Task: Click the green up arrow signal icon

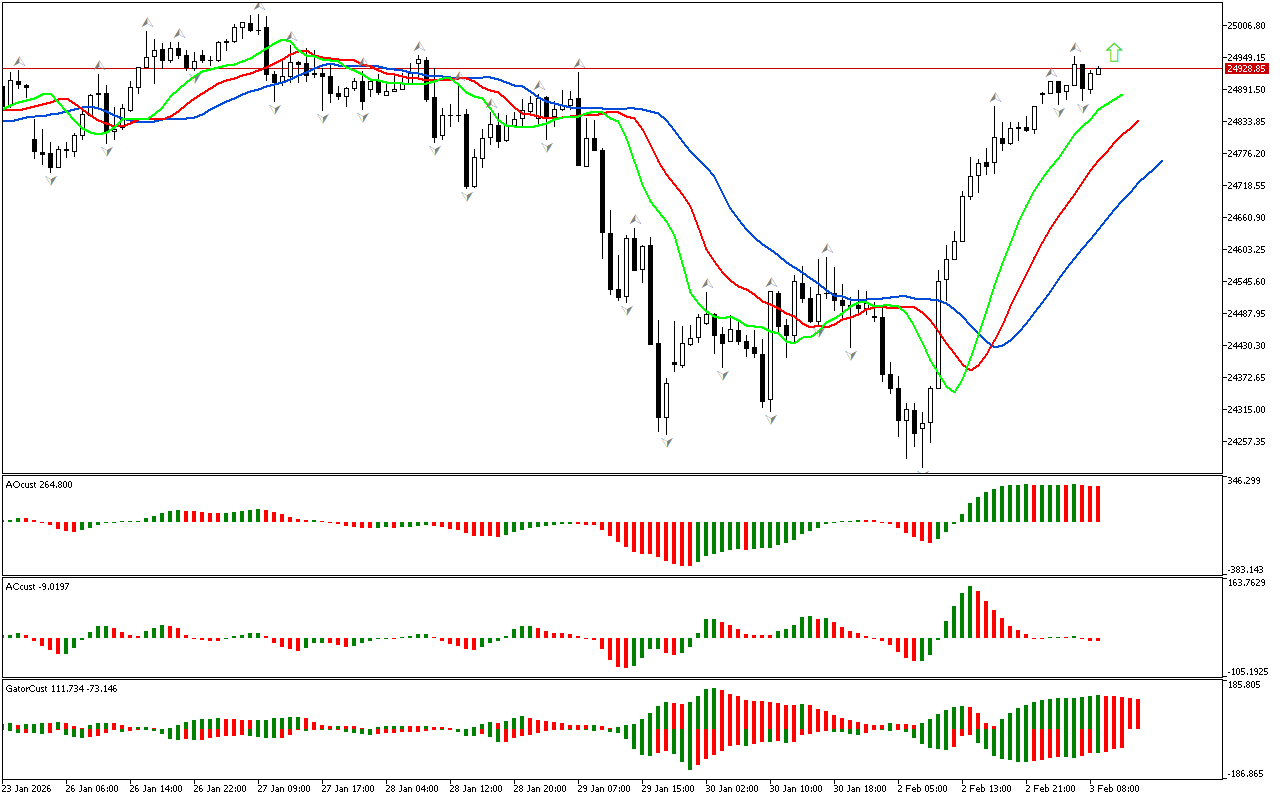Action: click(x=1114, y=53)
